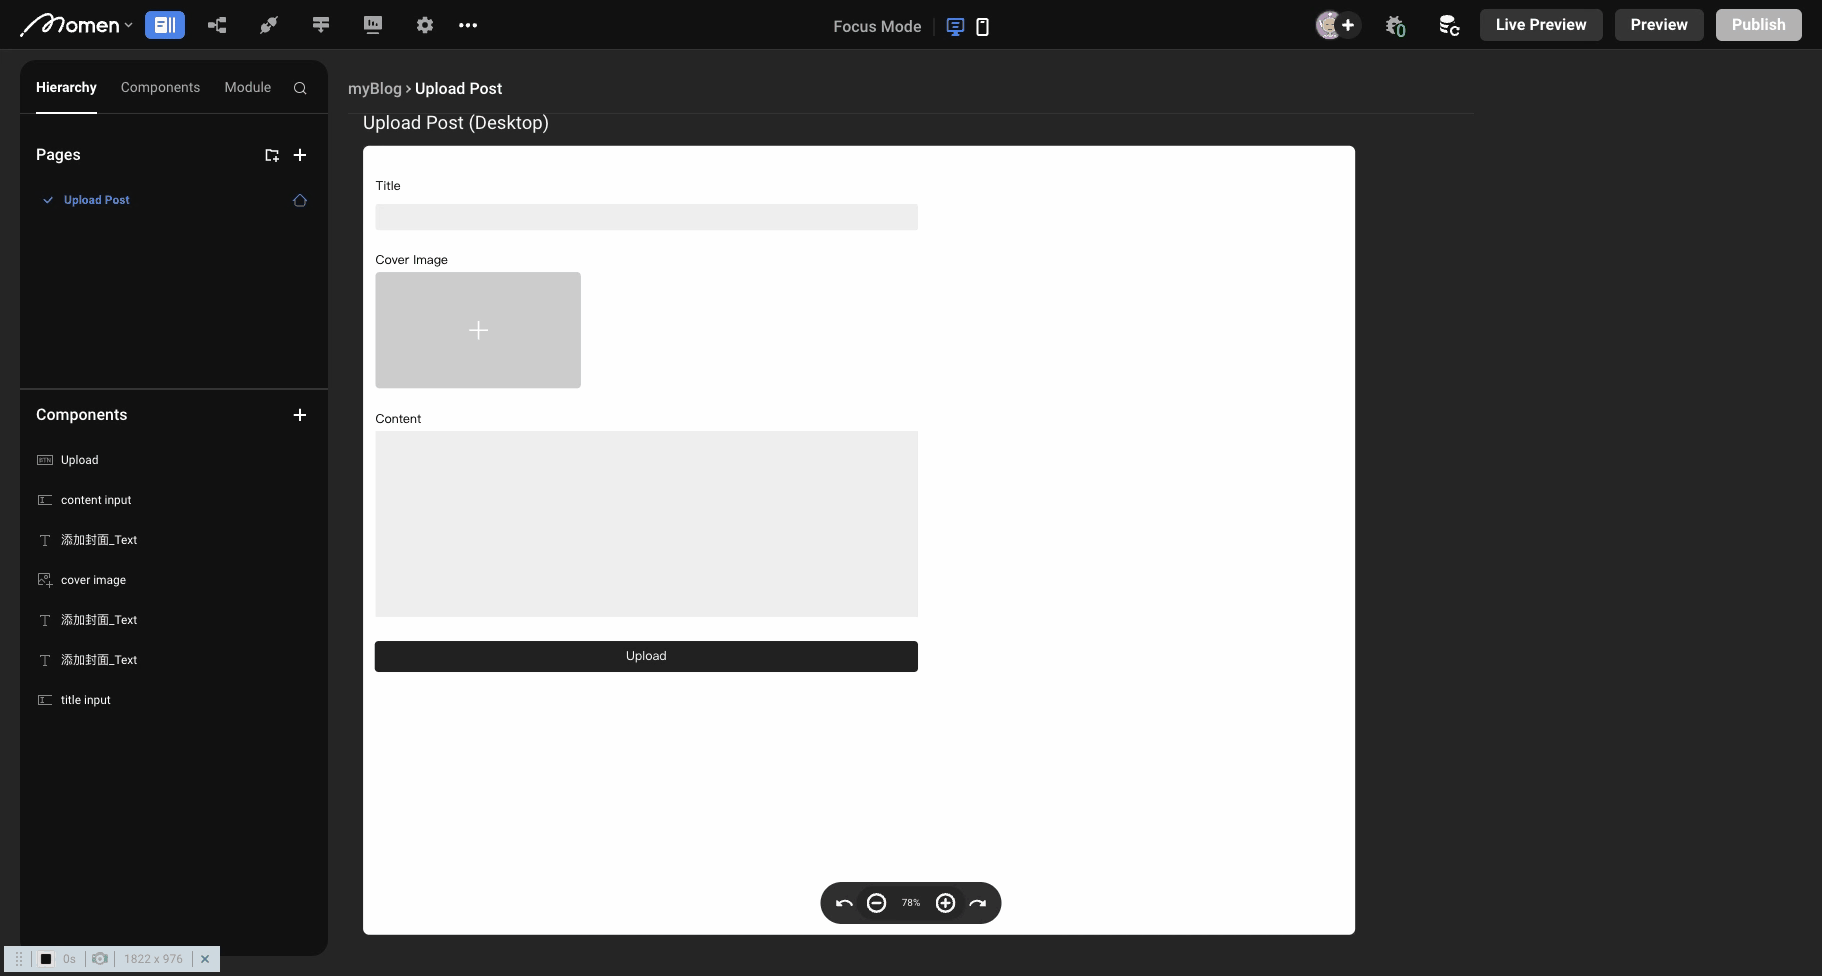Viewport: 1822px width, 976px height.
Task: Click the settings gear in top toolbar
Action: tap(425, 25)
